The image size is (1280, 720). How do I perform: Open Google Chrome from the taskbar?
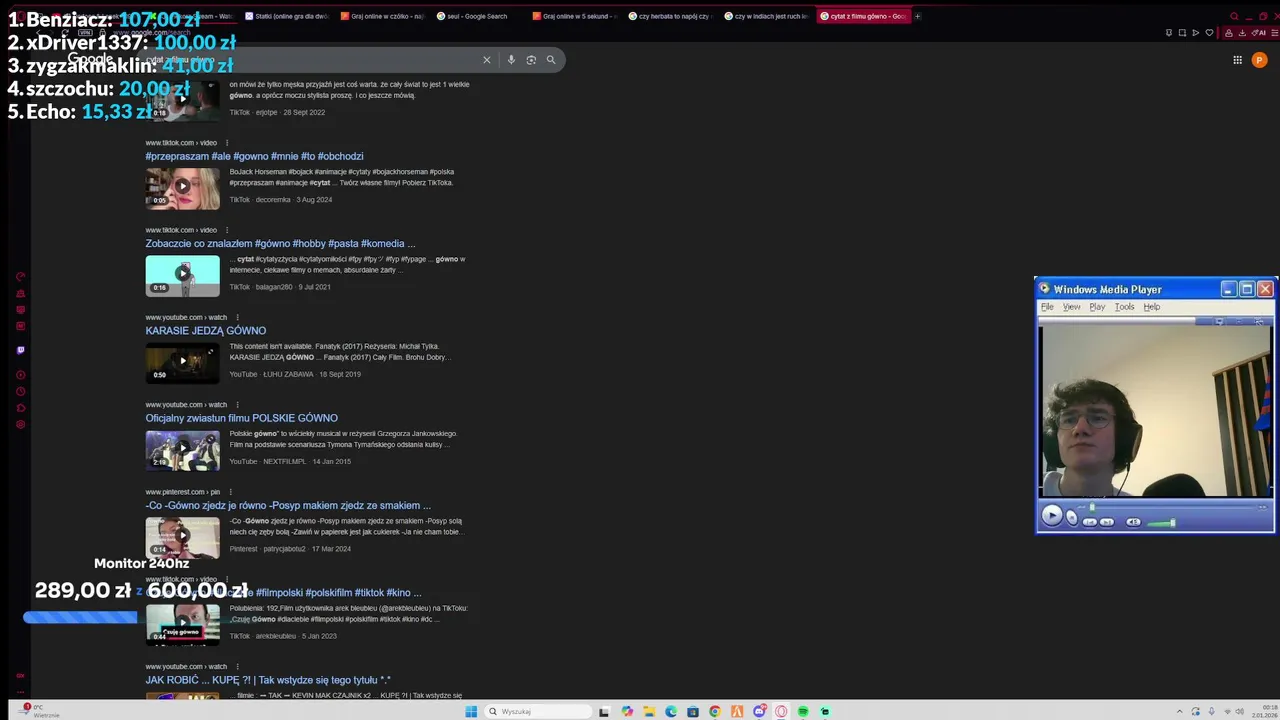pyautogui.click(x=715, y=712)
